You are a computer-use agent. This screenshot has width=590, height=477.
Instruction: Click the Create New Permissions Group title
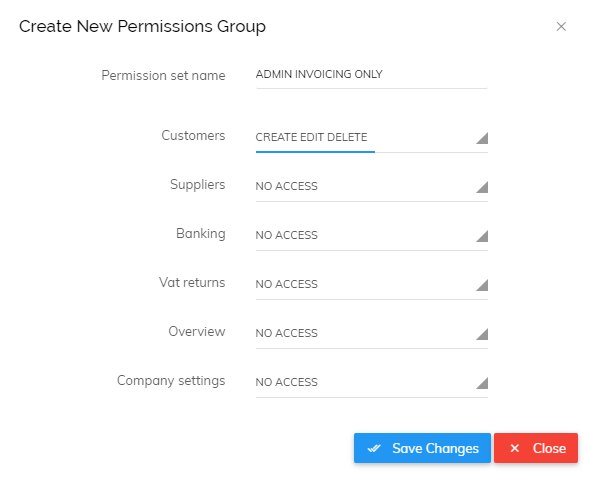pos(142,27)
